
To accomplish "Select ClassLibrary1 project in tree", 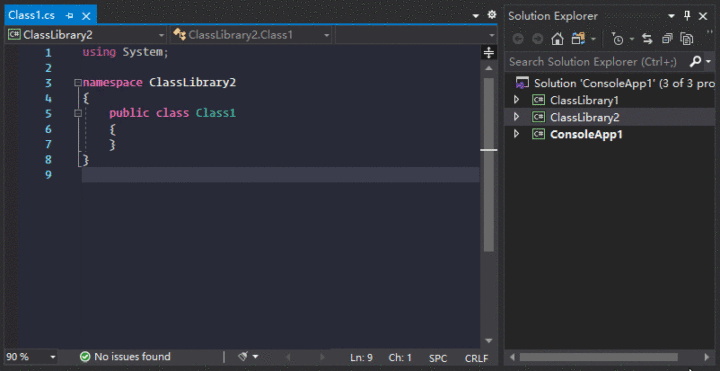I will [585, 100].
